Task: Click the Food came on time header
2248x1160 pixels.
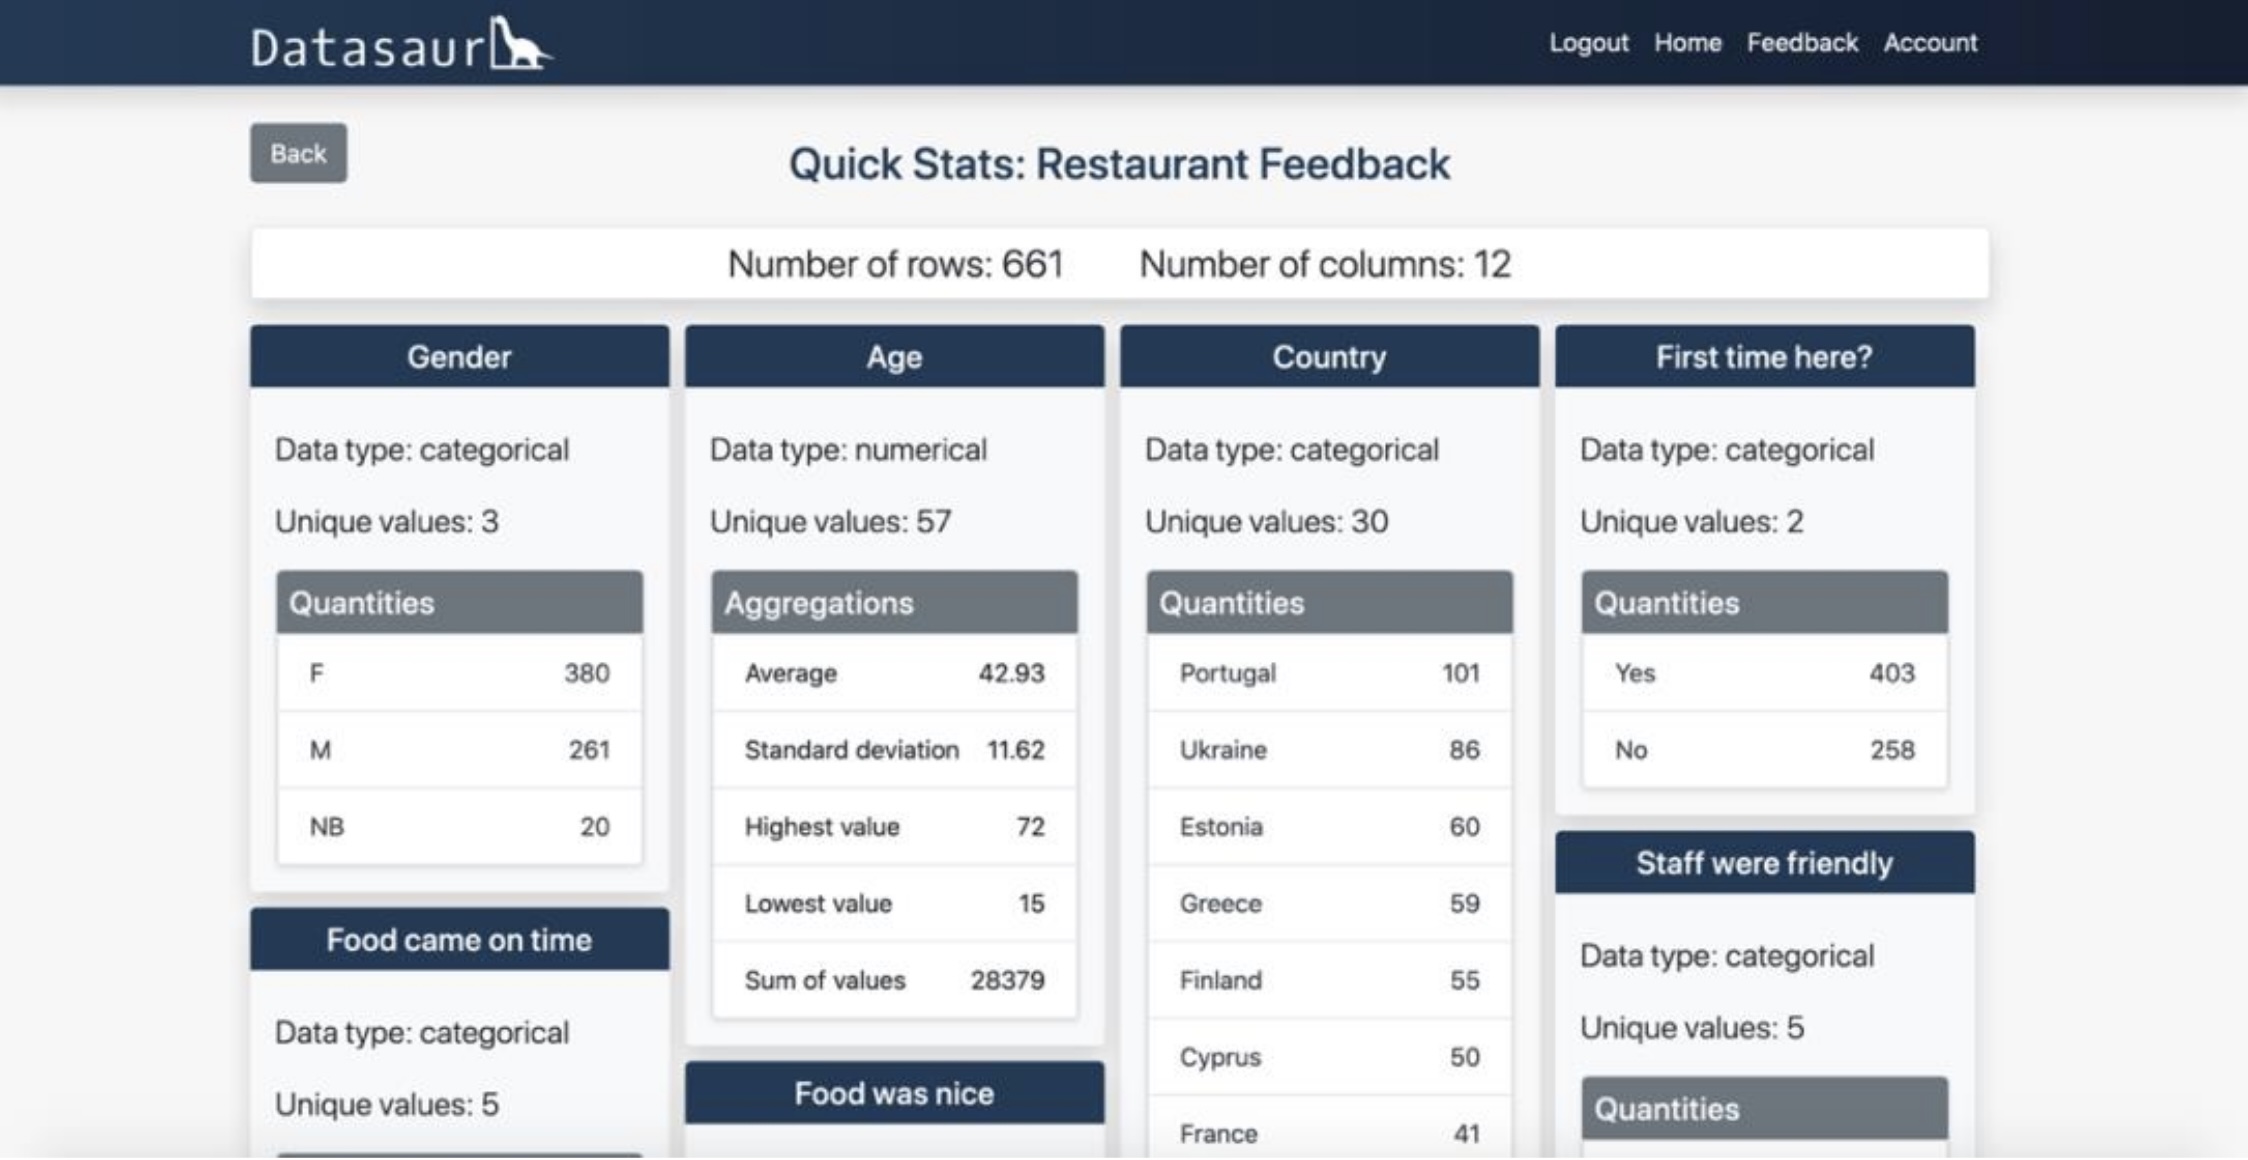Action: pos(459,940)
